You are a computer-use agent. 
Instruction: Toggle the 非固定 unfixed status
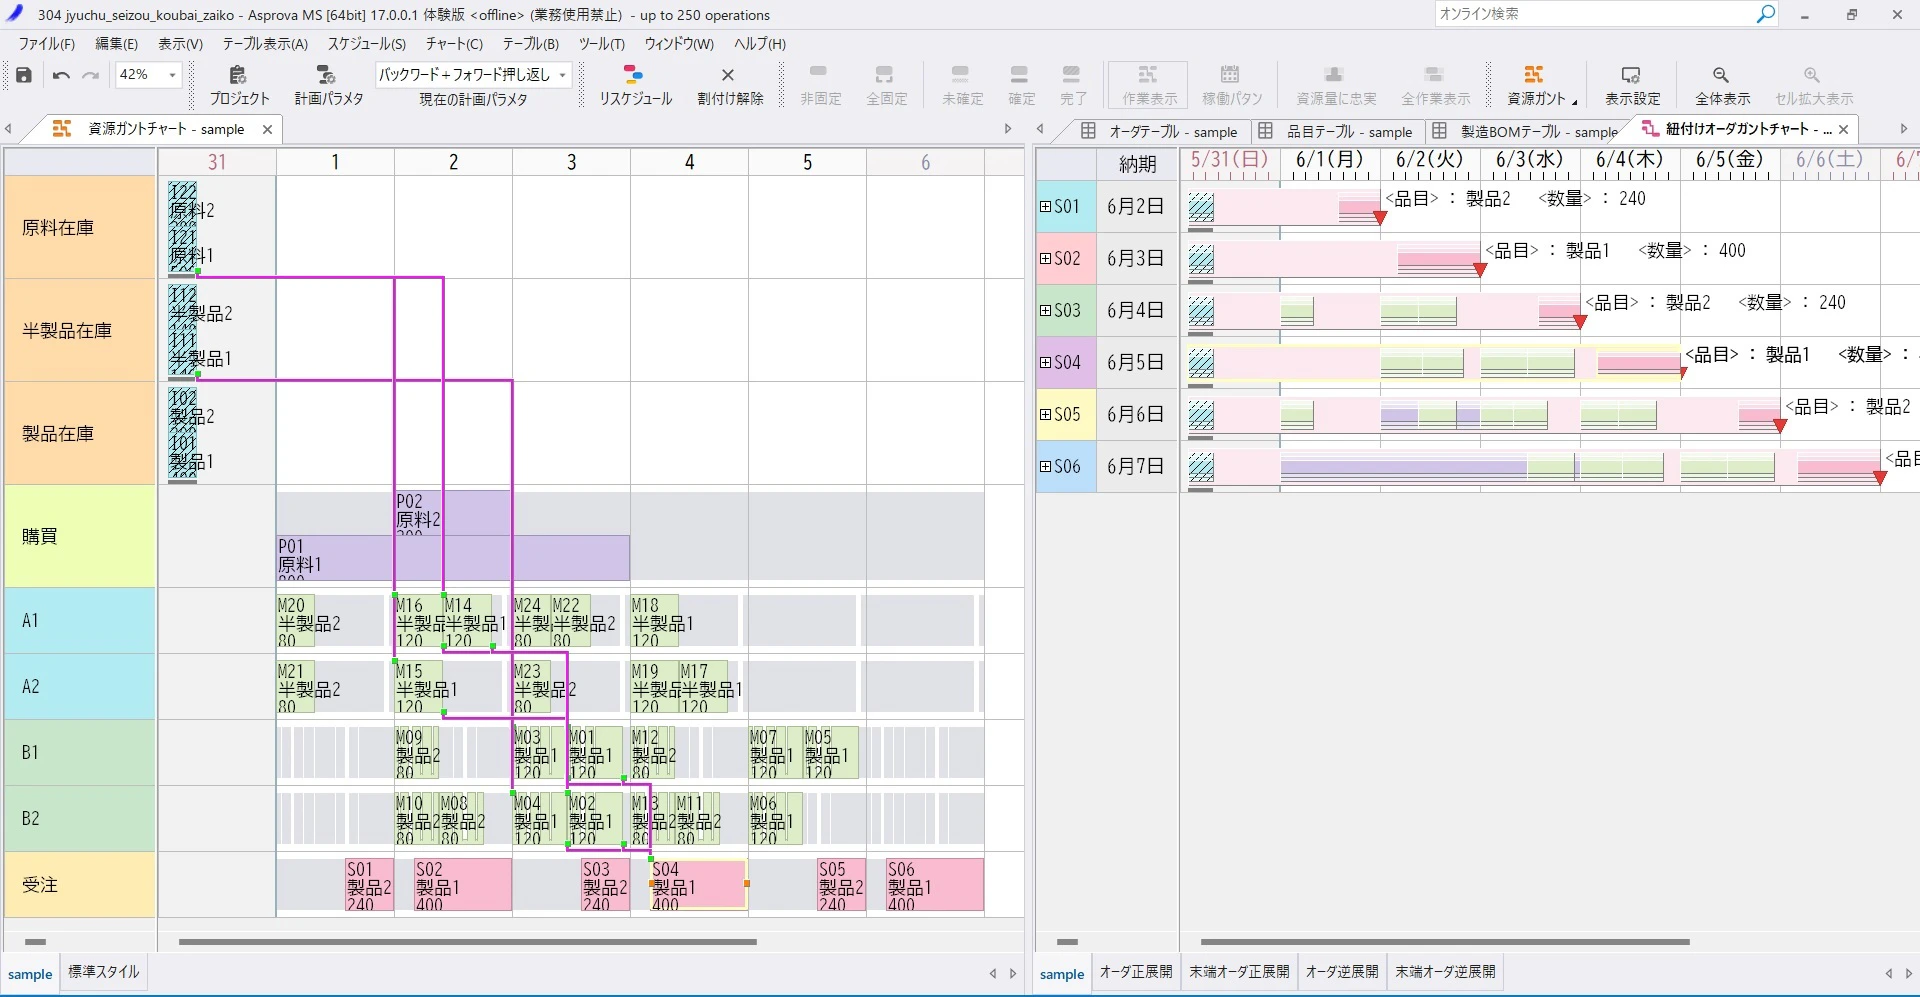pos(819,83)
